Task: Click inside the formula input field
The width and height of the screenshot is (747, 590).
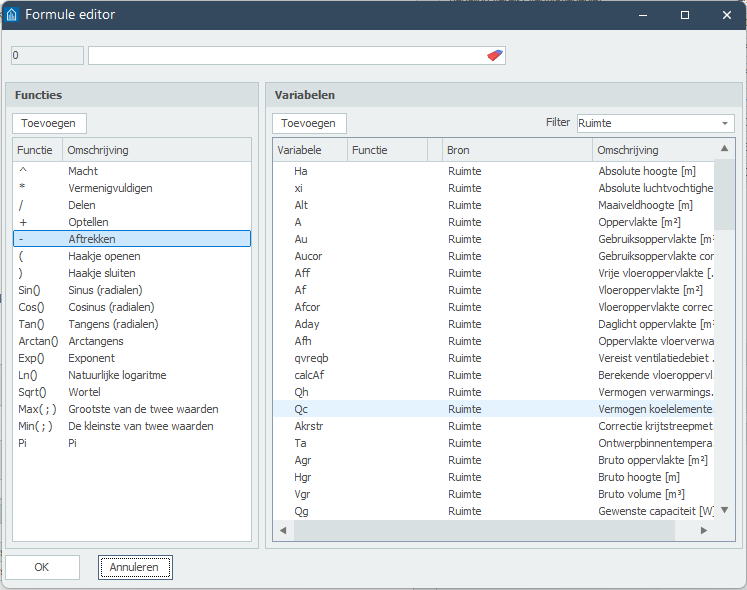Action: click(285, 55)
